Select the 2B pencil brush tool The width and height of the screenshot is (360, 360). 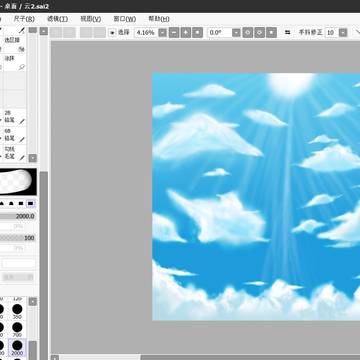click(13, 117)
